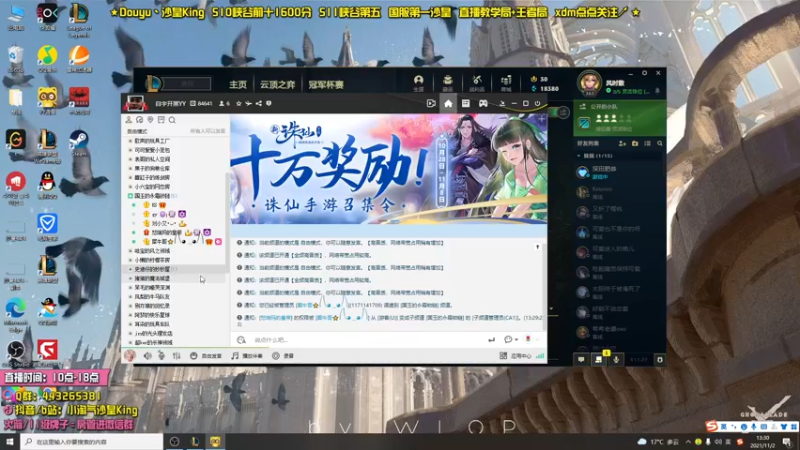Click the airplane icon next to the star in YY
This screenshot has width=800, height=450.
pos(248,104)
